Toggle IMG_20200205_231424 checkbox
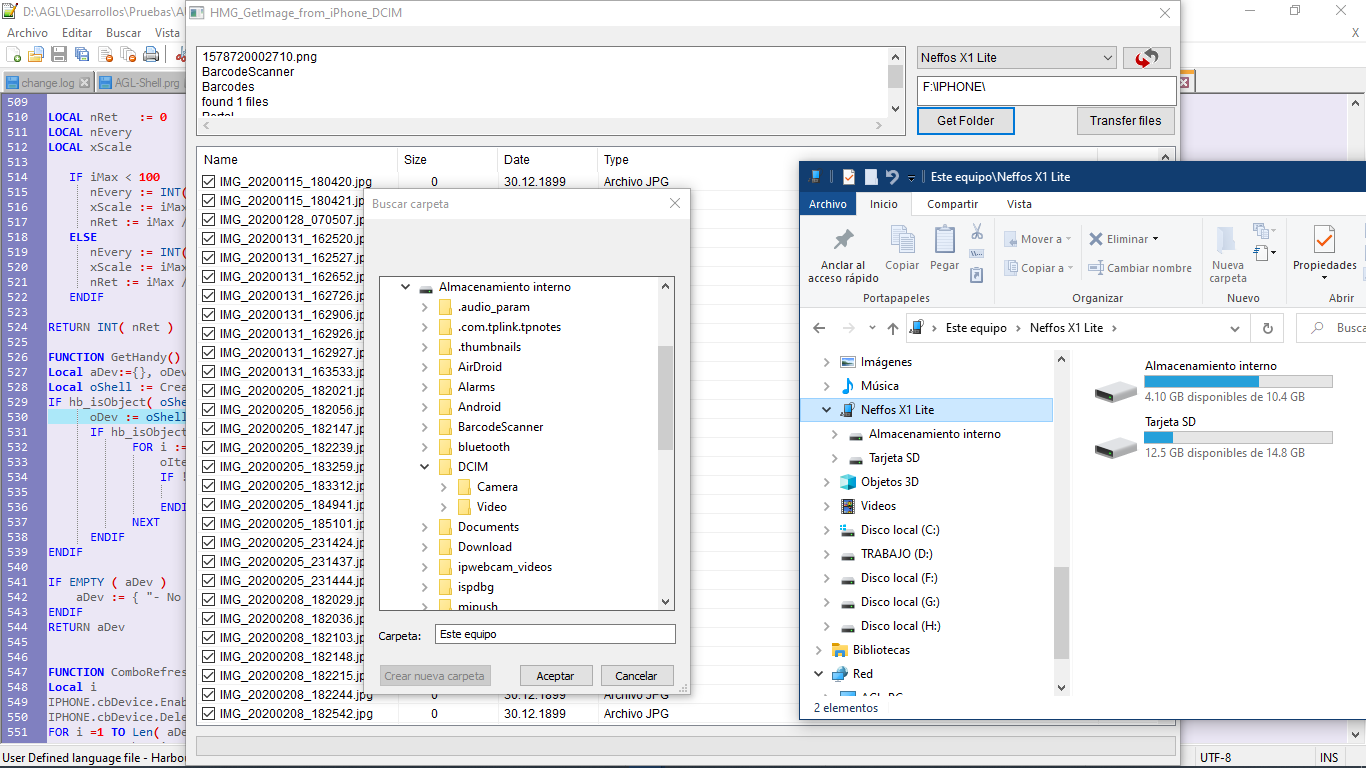The height and width of the screenshot is (768, 1366). pyautogui.click(x=209, y=543)
